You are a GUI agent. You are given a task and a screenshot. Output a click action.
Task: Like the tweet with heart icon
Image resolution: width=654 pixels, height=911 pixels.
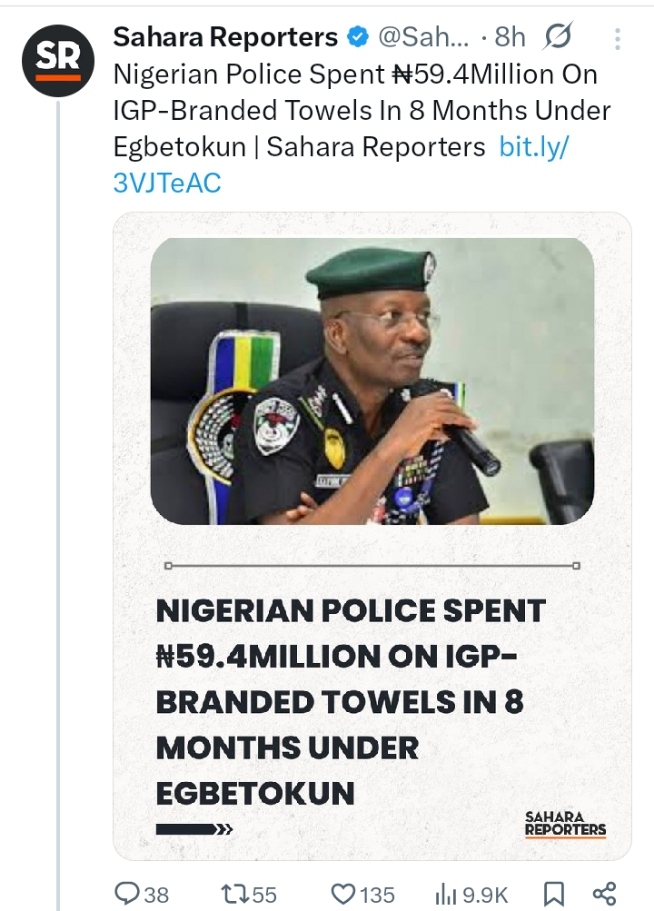pyautogui.click(x=343, y=893)
